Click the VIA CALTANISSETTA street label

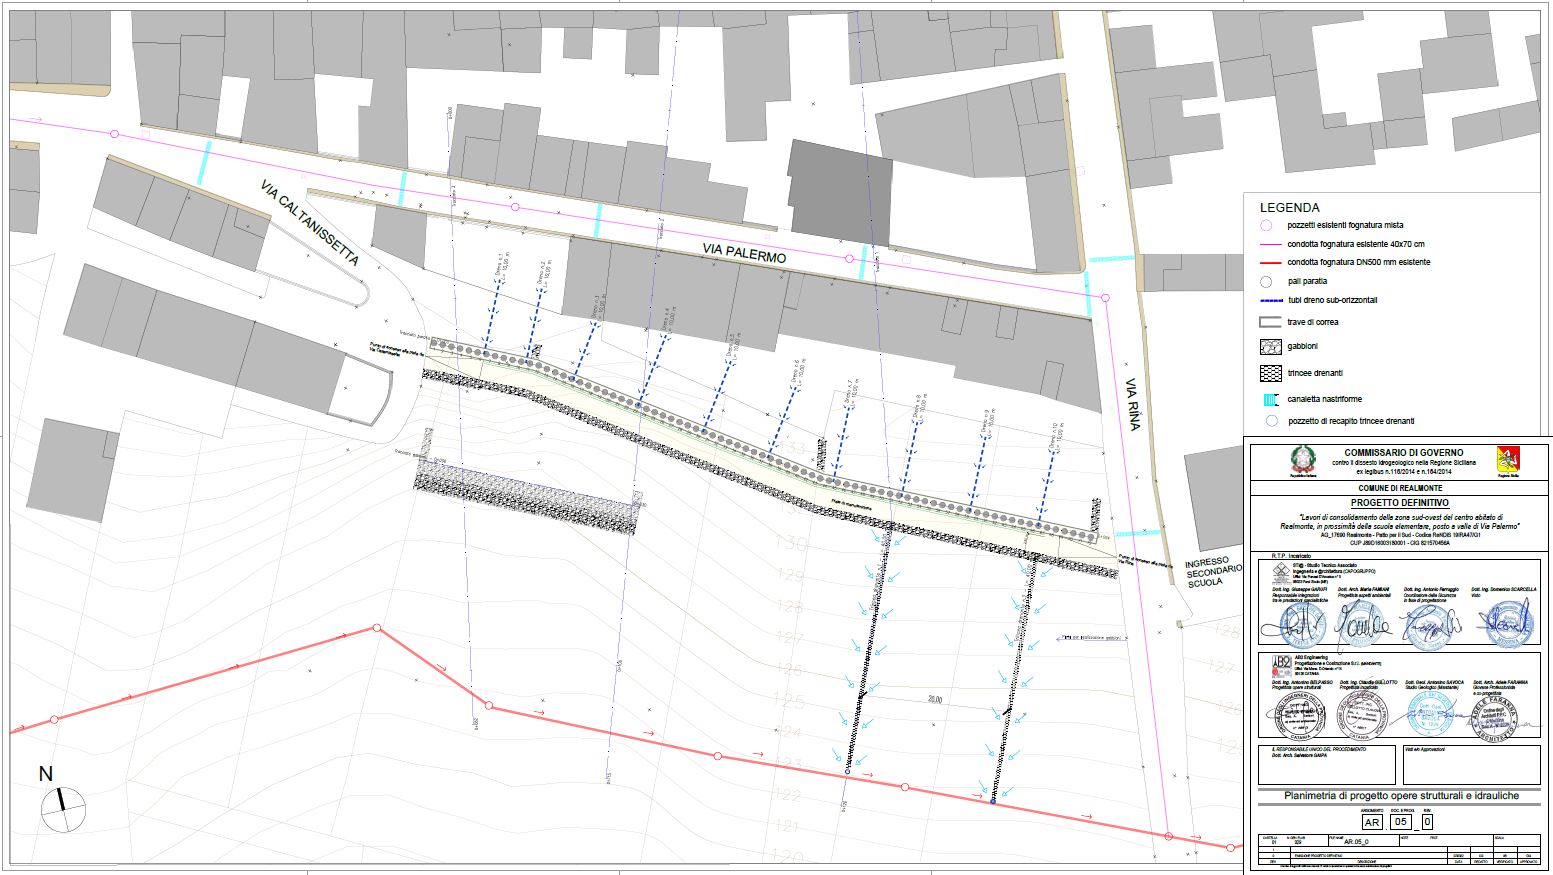pyautogui.click(x=308, y=223)
